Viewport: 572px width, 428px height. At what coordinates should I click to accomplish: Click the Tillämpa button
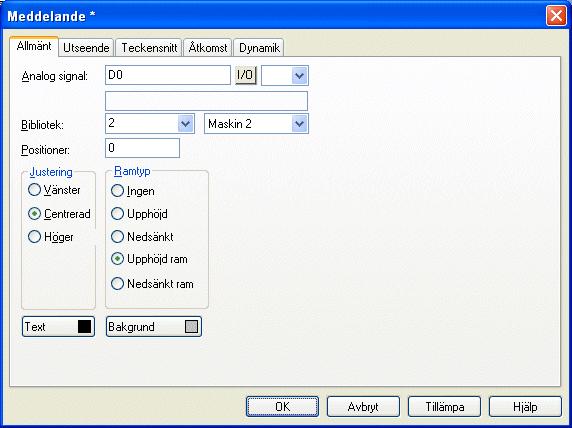click(444, 406)
